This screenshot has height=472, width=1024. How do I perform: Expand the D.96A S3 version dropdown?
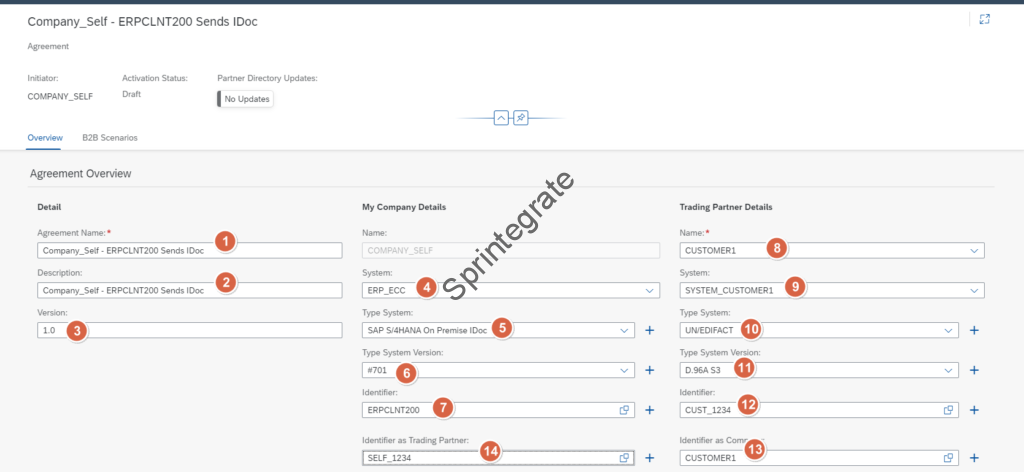point(948,370)
